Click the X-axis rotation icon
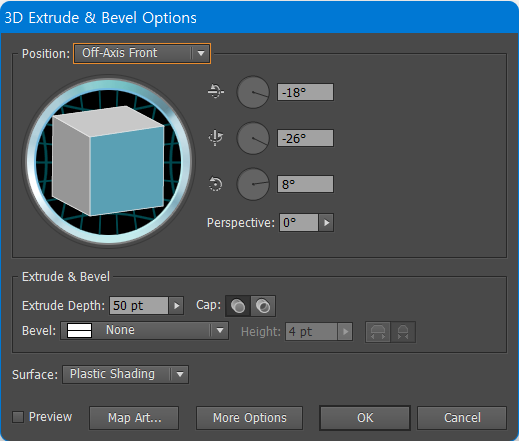 point(216,91)
